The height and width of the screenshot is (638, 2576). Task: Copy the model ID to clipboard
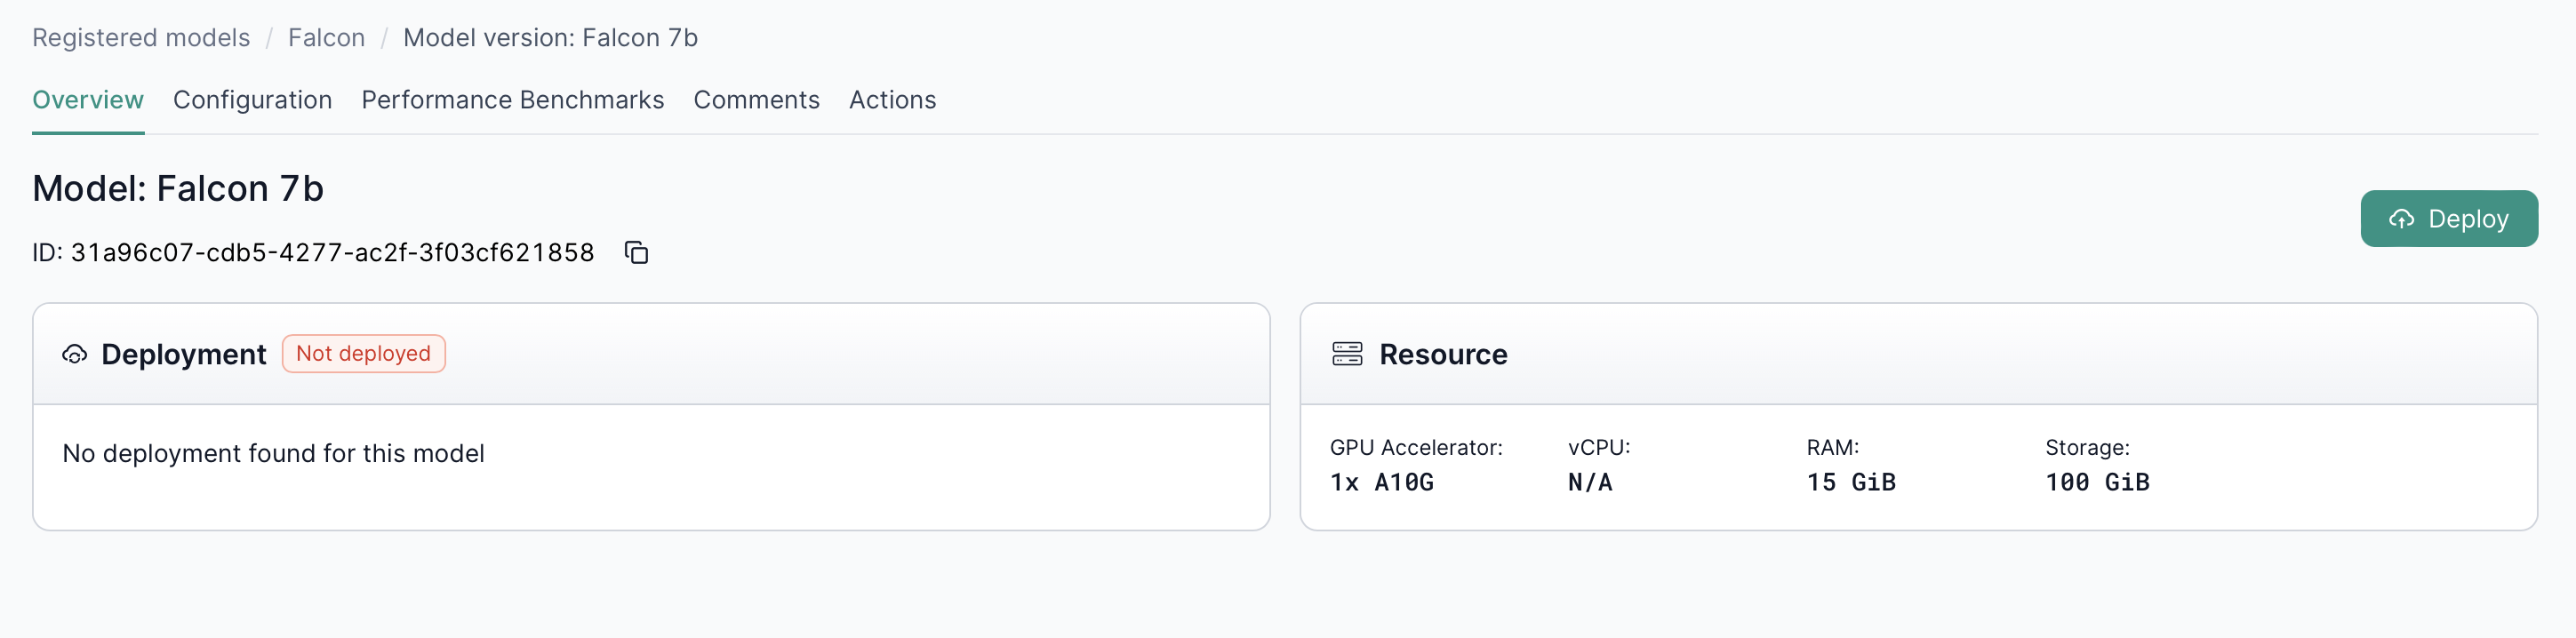click(636, 253)
